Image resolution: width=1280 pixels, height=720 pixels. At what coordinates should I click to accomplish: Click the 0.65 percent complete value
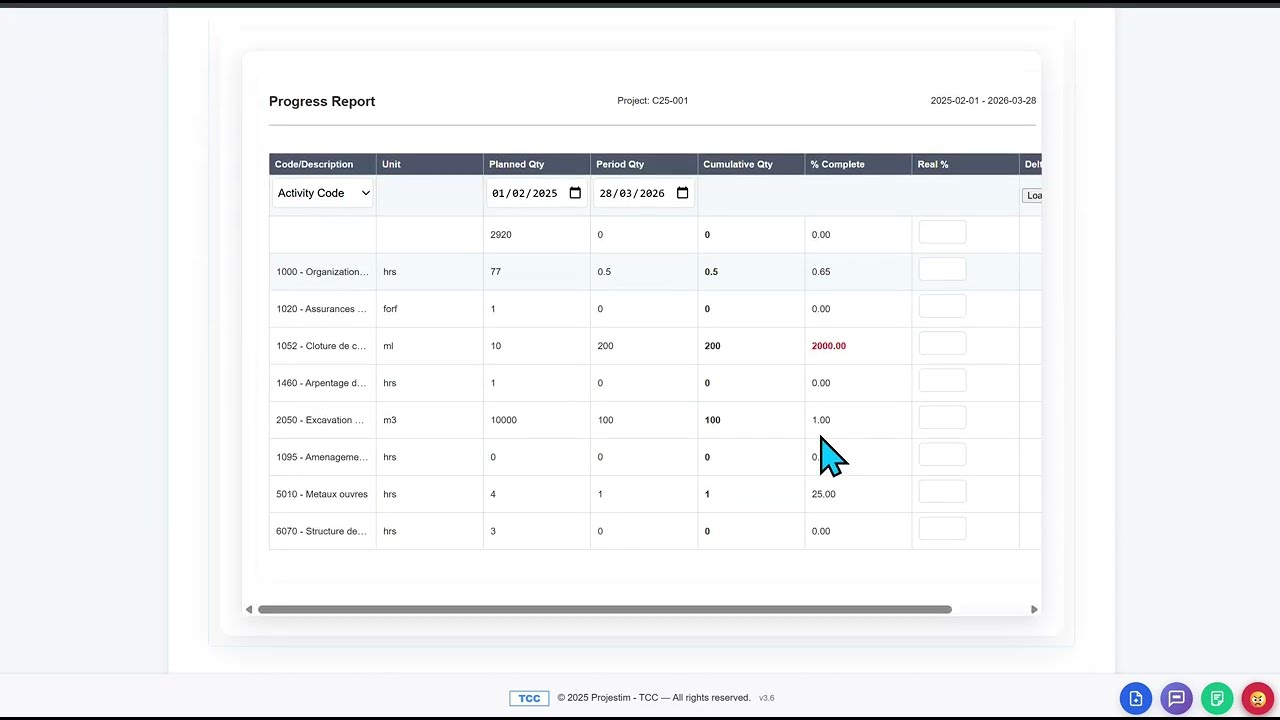(x=821, y=272)
